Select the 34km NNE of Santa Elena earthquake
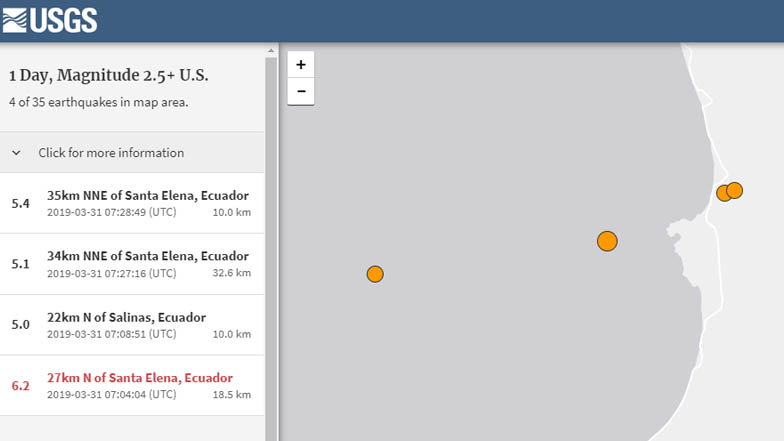This screenshot has height=441, width=784. [147, 256]
